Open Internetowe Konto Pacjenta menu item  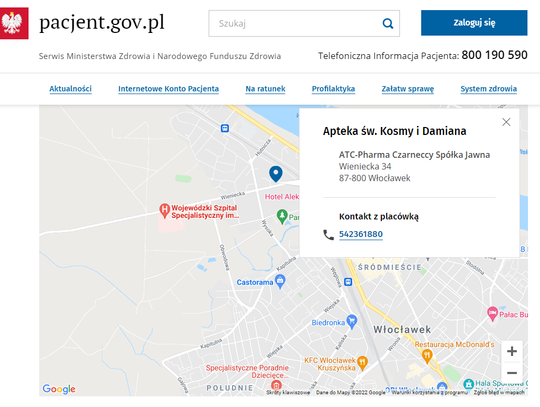(x=168, y=89)
